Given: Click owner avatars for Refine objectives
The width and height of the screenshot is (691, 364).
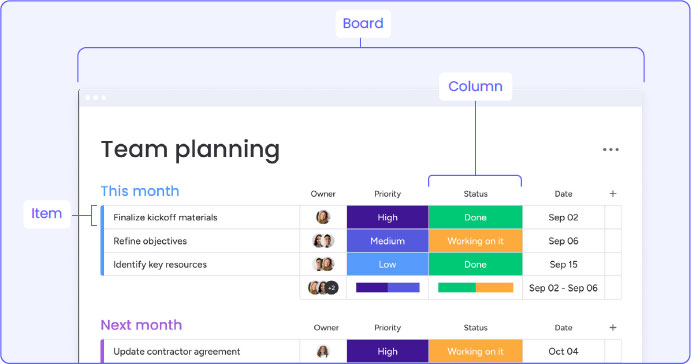Looking at the screenshot, I should 323,241.
